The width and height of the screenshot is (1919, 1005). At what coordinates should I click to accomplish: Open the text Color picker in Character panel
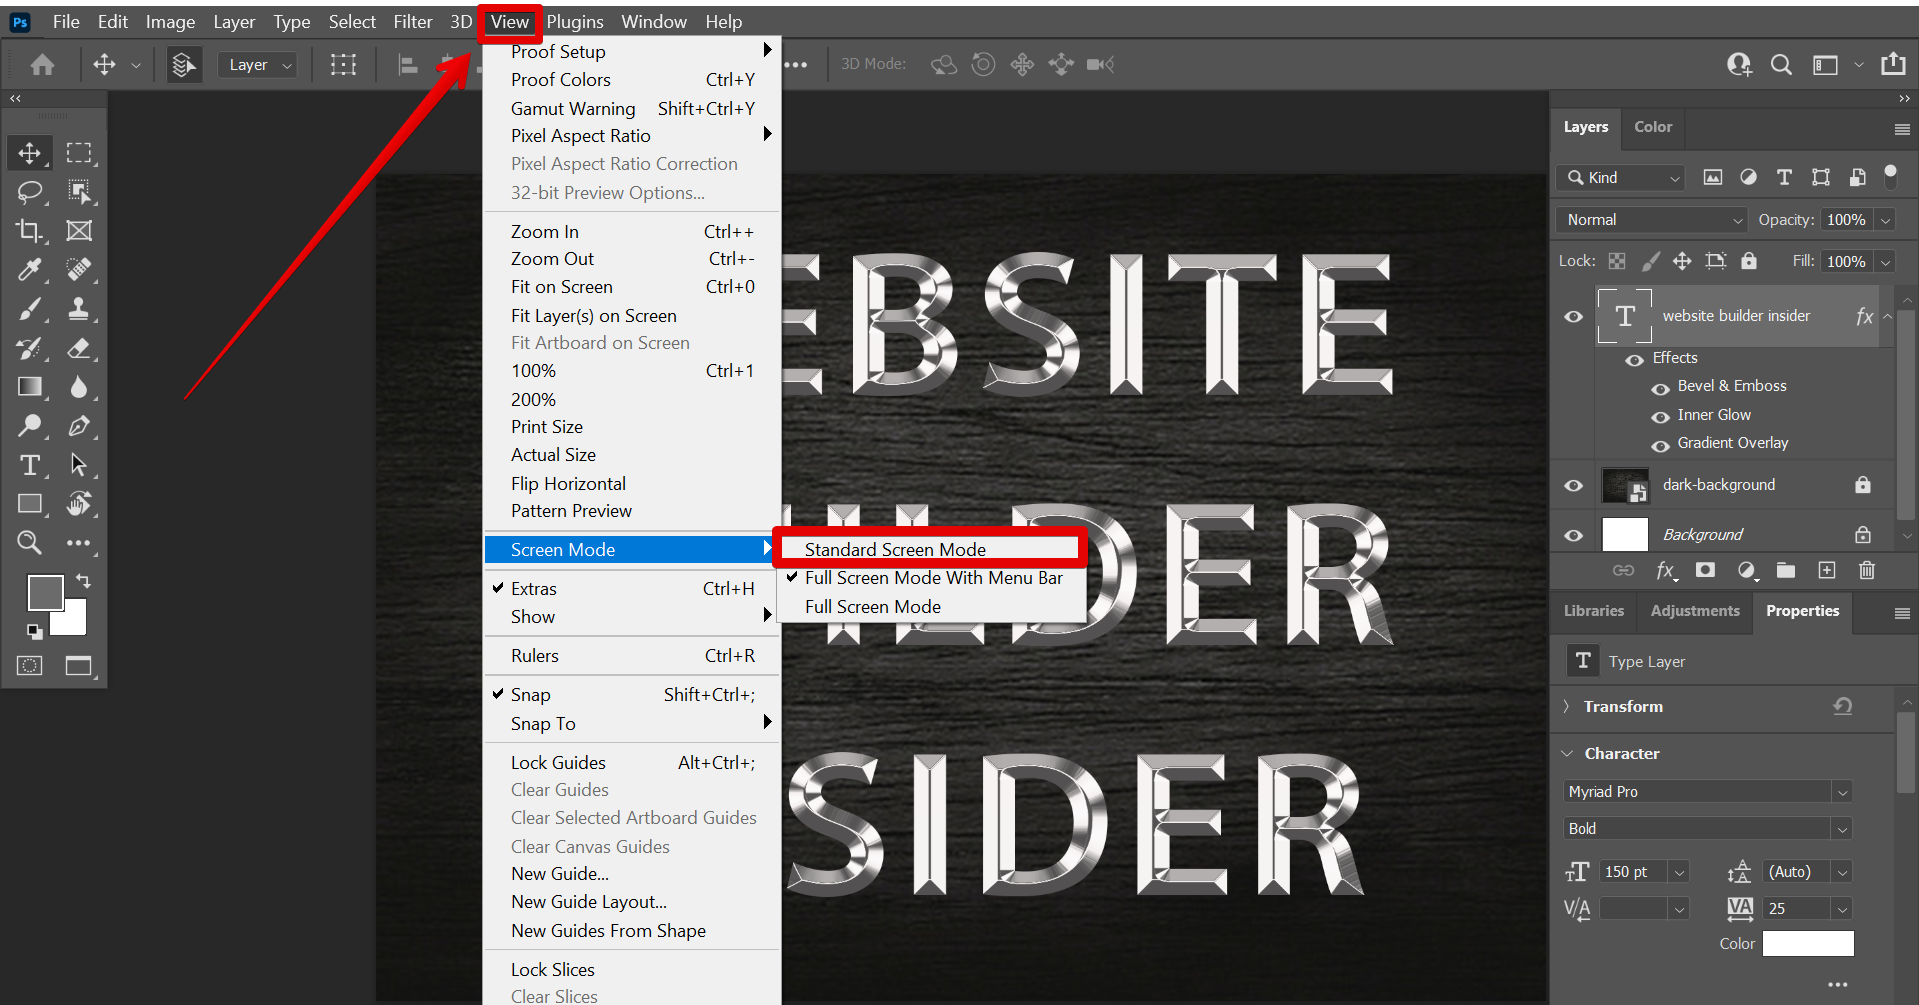pyautogui.click(x=1806, y=943)
